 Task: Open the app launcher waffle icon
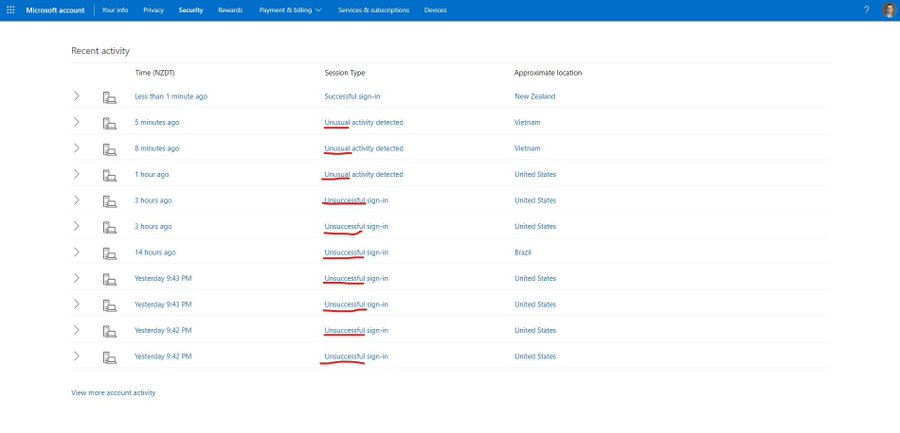click(x=11, y=10)
